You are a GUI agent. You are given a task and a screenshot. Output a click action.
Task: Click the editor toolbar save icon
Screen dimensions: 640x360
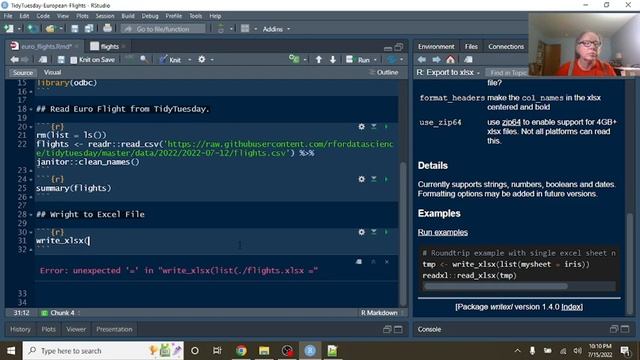point(61,60)
